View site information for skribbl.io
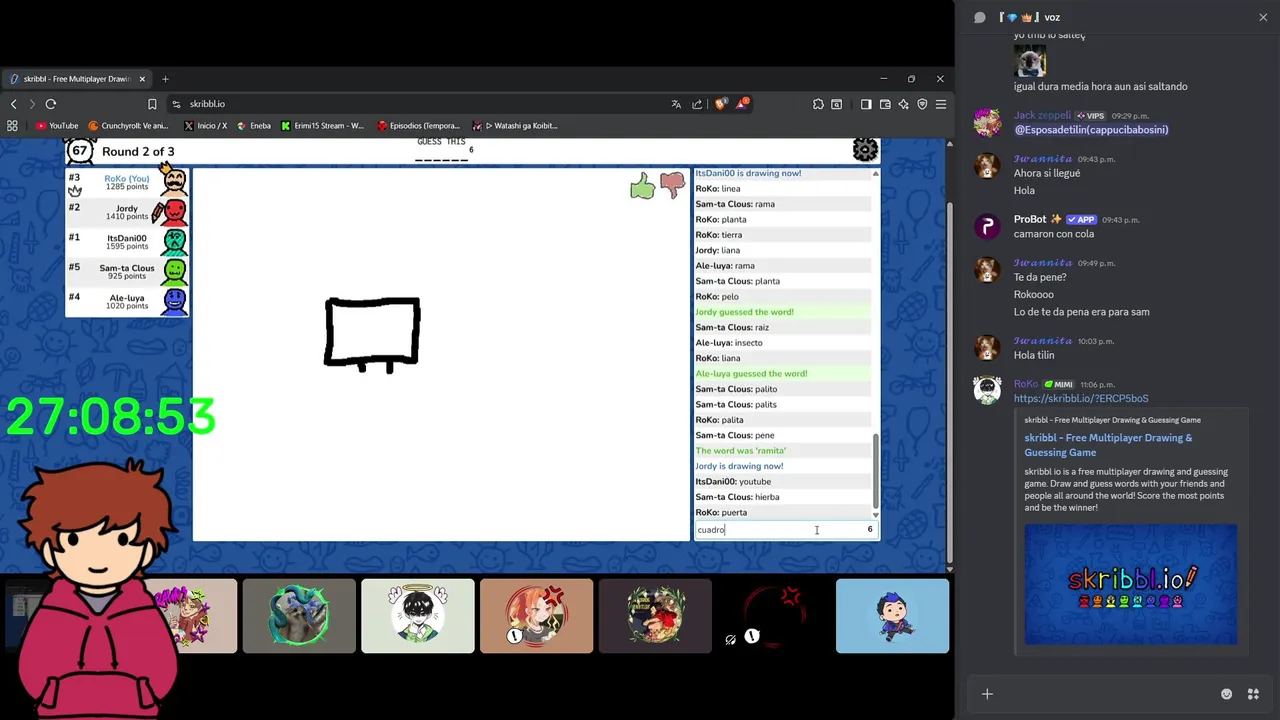The height and width of the screenshot is (720, 1280). (x=176, y=104)
